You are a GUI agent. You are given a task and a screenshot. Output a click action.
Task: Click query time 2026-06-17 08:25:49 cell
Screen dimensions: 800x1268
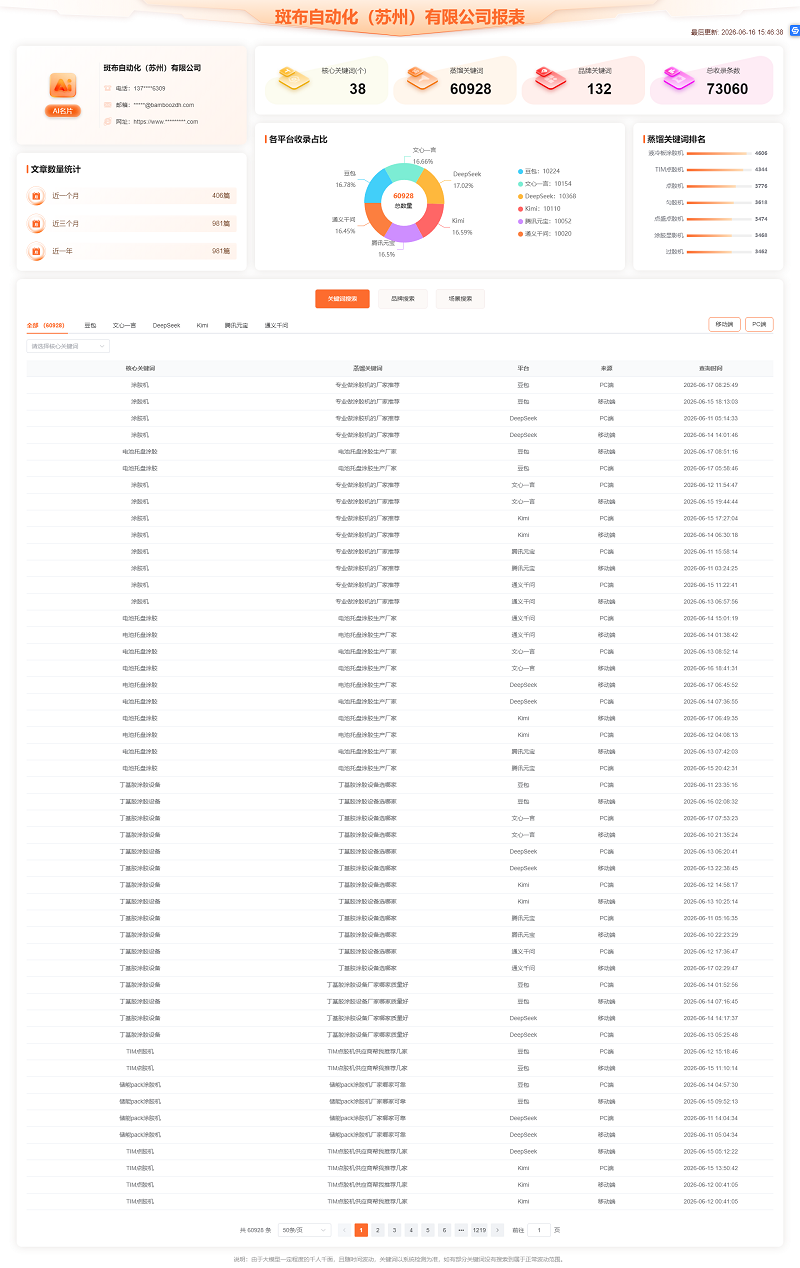coord(711,384)
